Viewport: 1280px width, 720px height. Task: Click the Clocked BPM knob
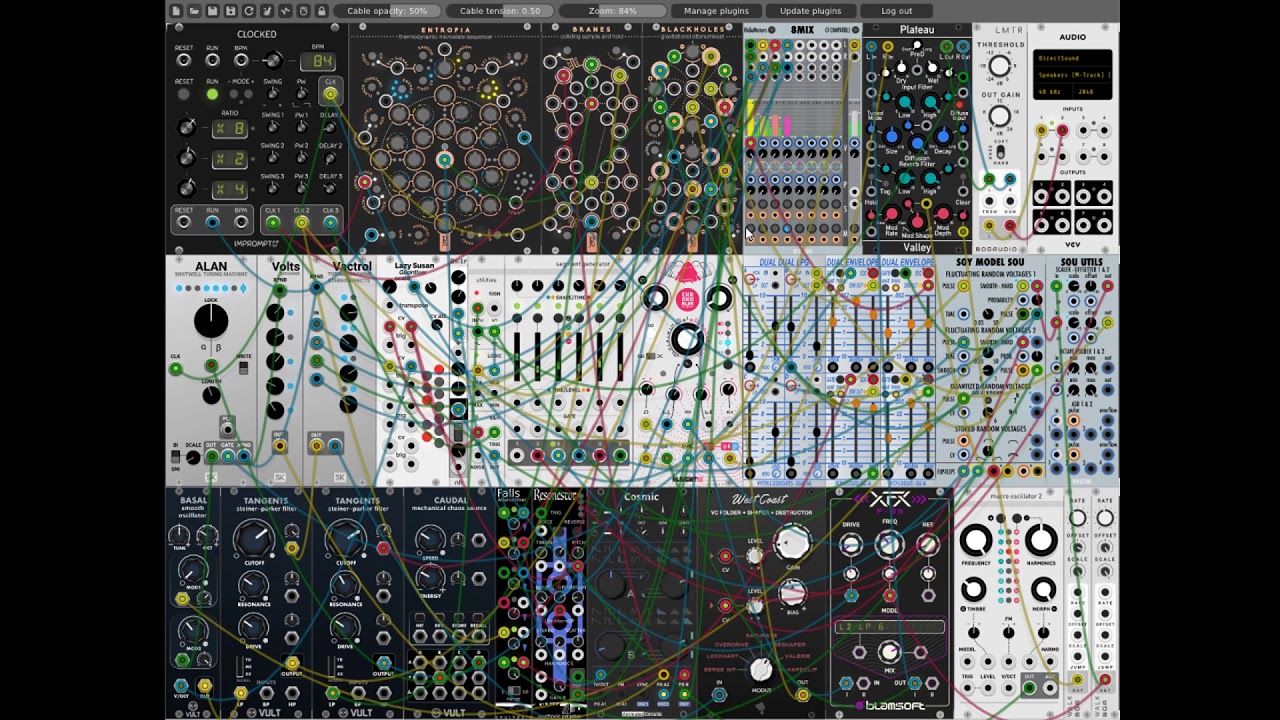273,61
